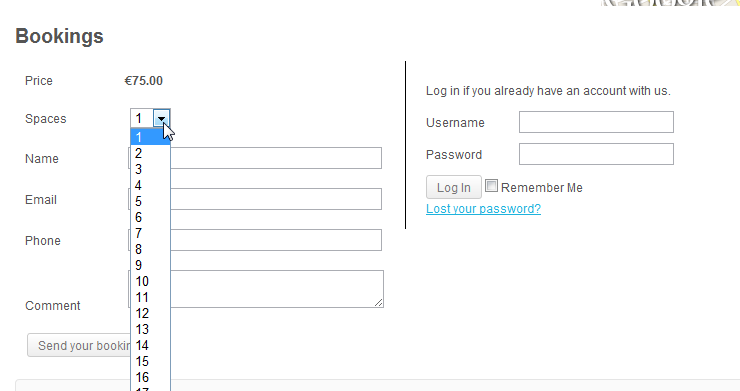Click the Log In button
Image resolution: width=740 pixels, height=391 pixels.
coord(454,187)
